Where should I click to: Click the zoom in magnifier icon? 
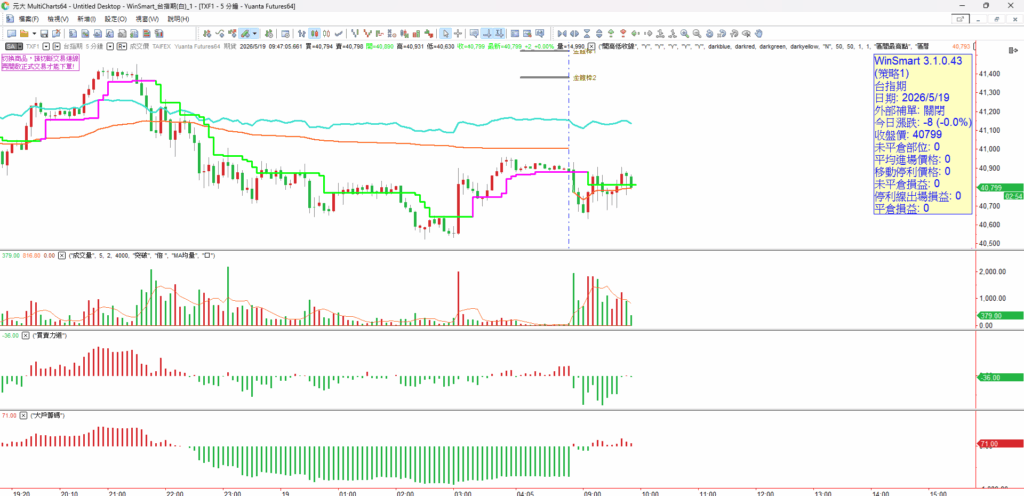point(684,33)
